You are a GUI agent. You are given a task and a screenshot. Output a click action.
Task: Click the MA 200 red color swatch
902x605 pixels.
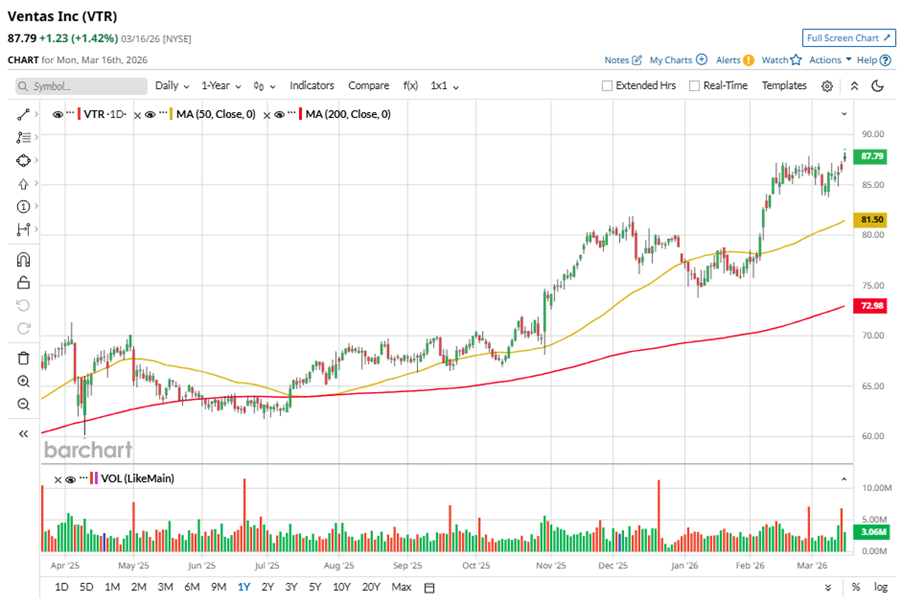[300, 114]
